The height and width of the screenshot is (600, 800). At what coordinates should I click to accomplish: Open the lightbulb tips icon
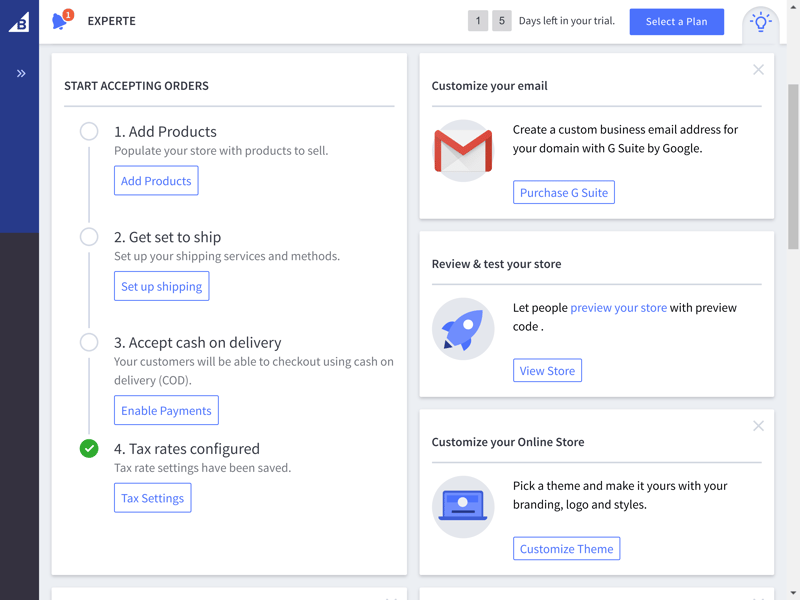[760, 22]
